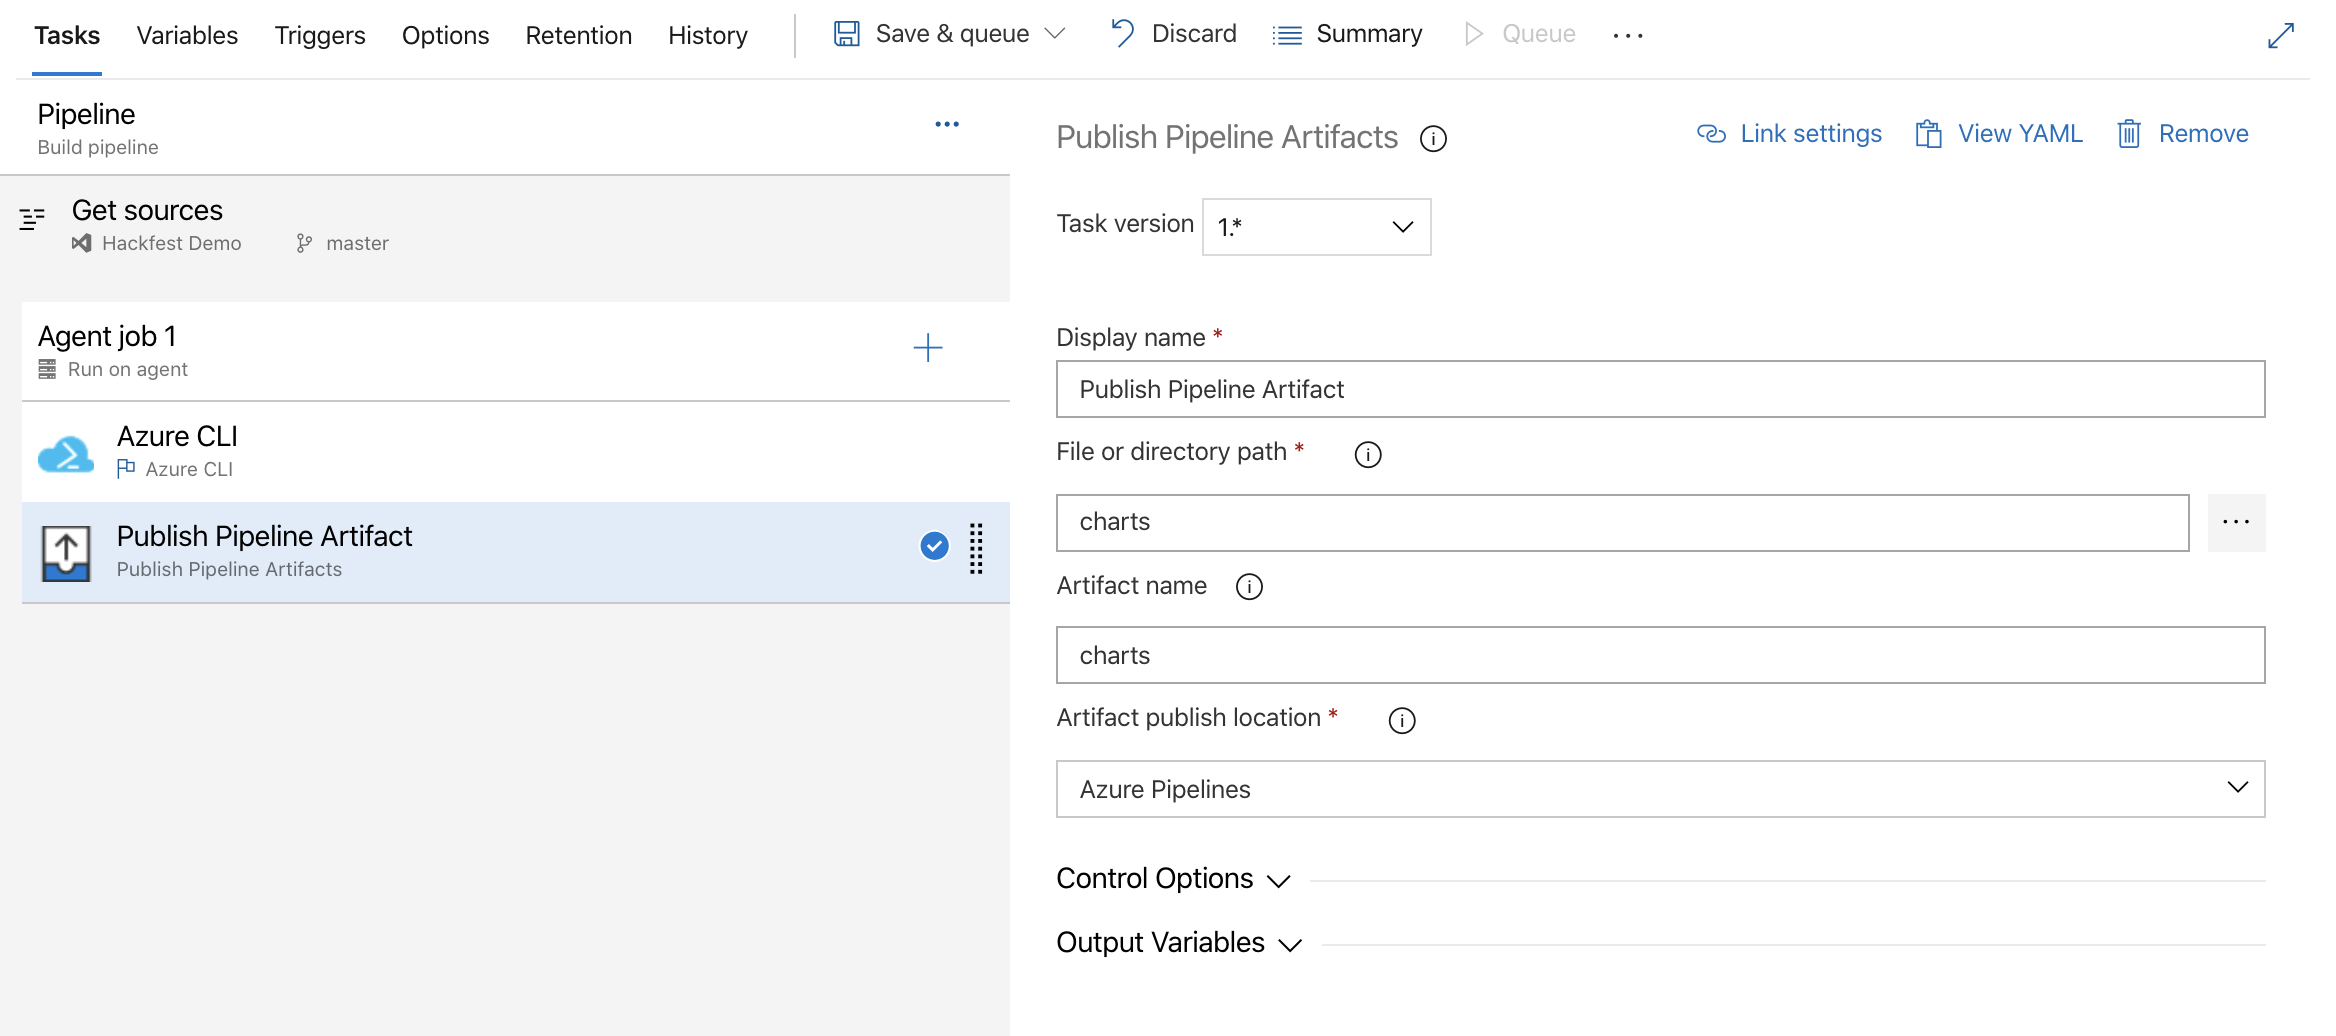Screen dimensions: 2336x1036
Task: Open the pipeline Summary
Action: [x=1347, y=34]
